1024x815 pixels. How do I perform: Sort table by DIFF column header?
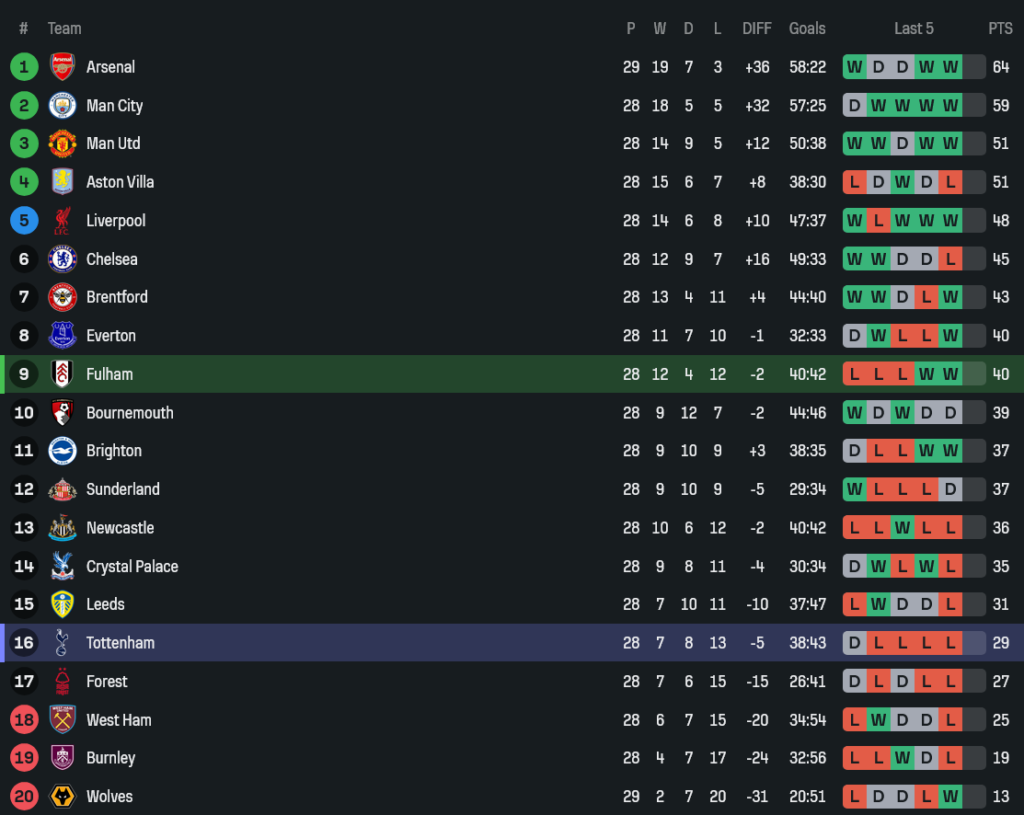(757, 28)
